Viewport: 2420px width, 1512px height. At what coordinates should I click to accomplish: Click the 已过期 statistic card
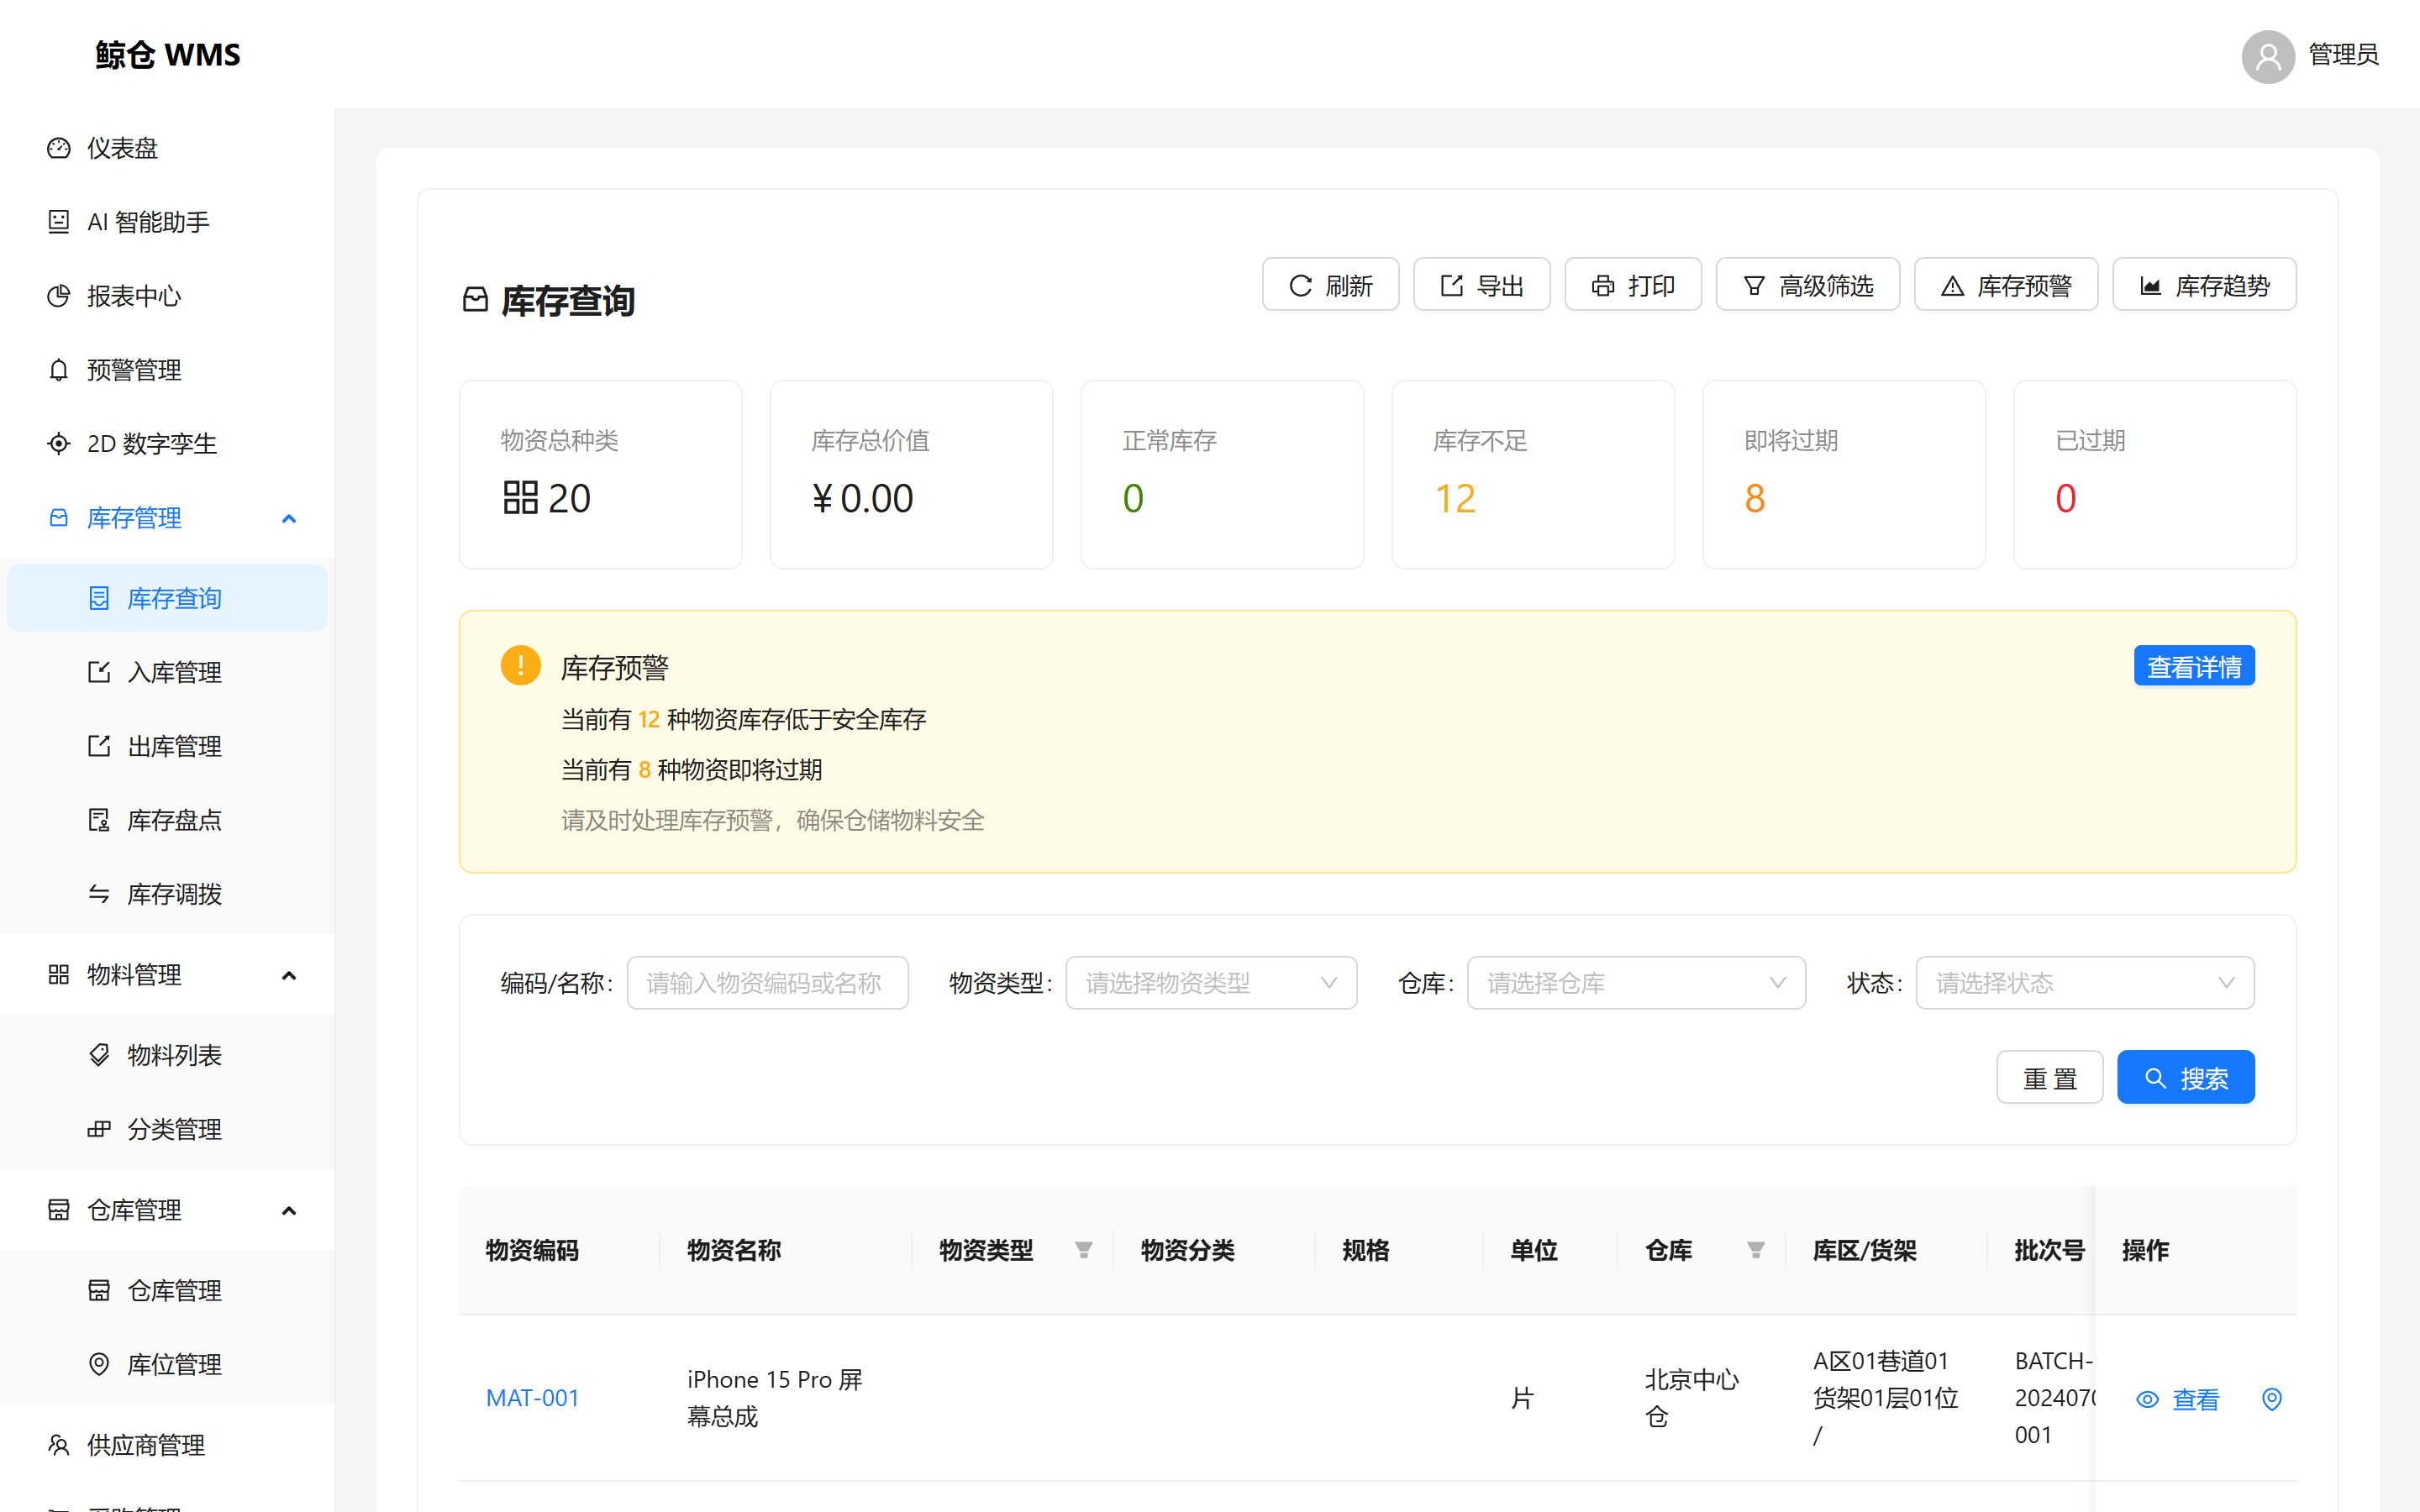tap(2154, 474)
